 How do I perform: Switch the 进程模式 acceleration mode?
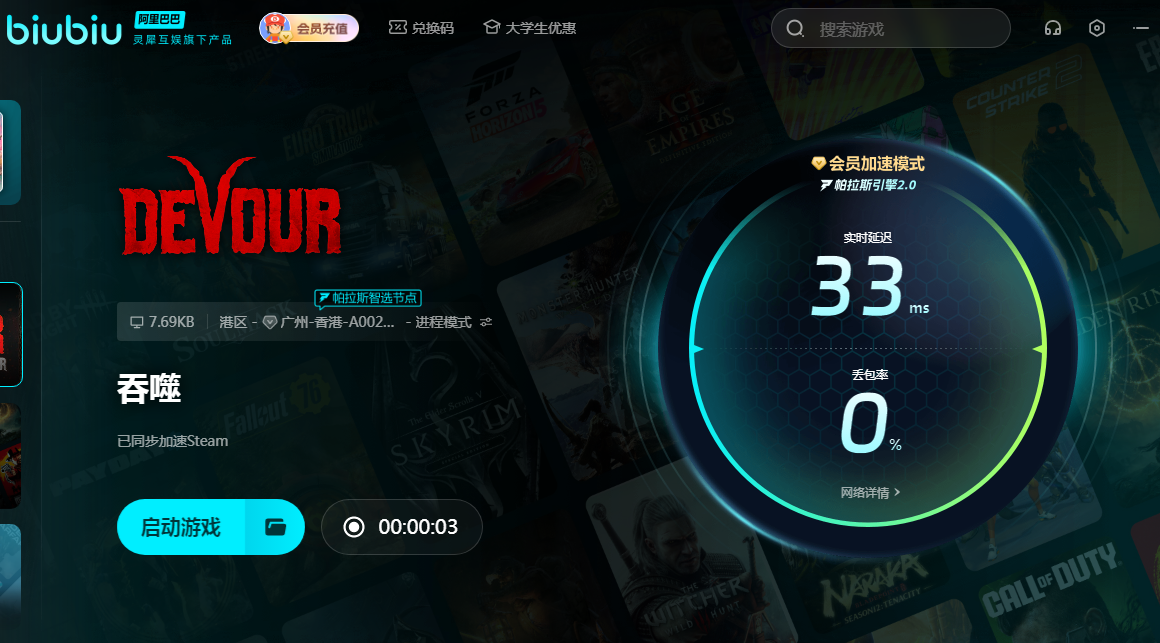pyautogui.click(x=442, y=322)
